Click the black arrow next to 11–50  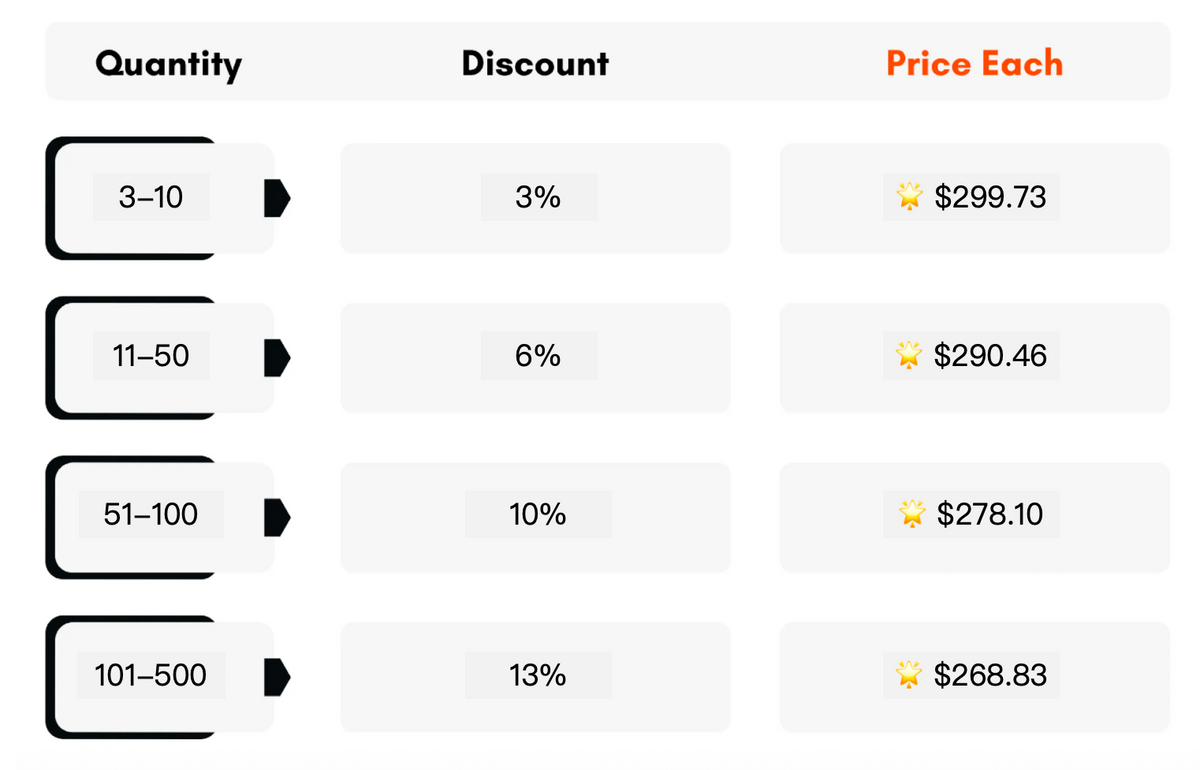[276, 356]
